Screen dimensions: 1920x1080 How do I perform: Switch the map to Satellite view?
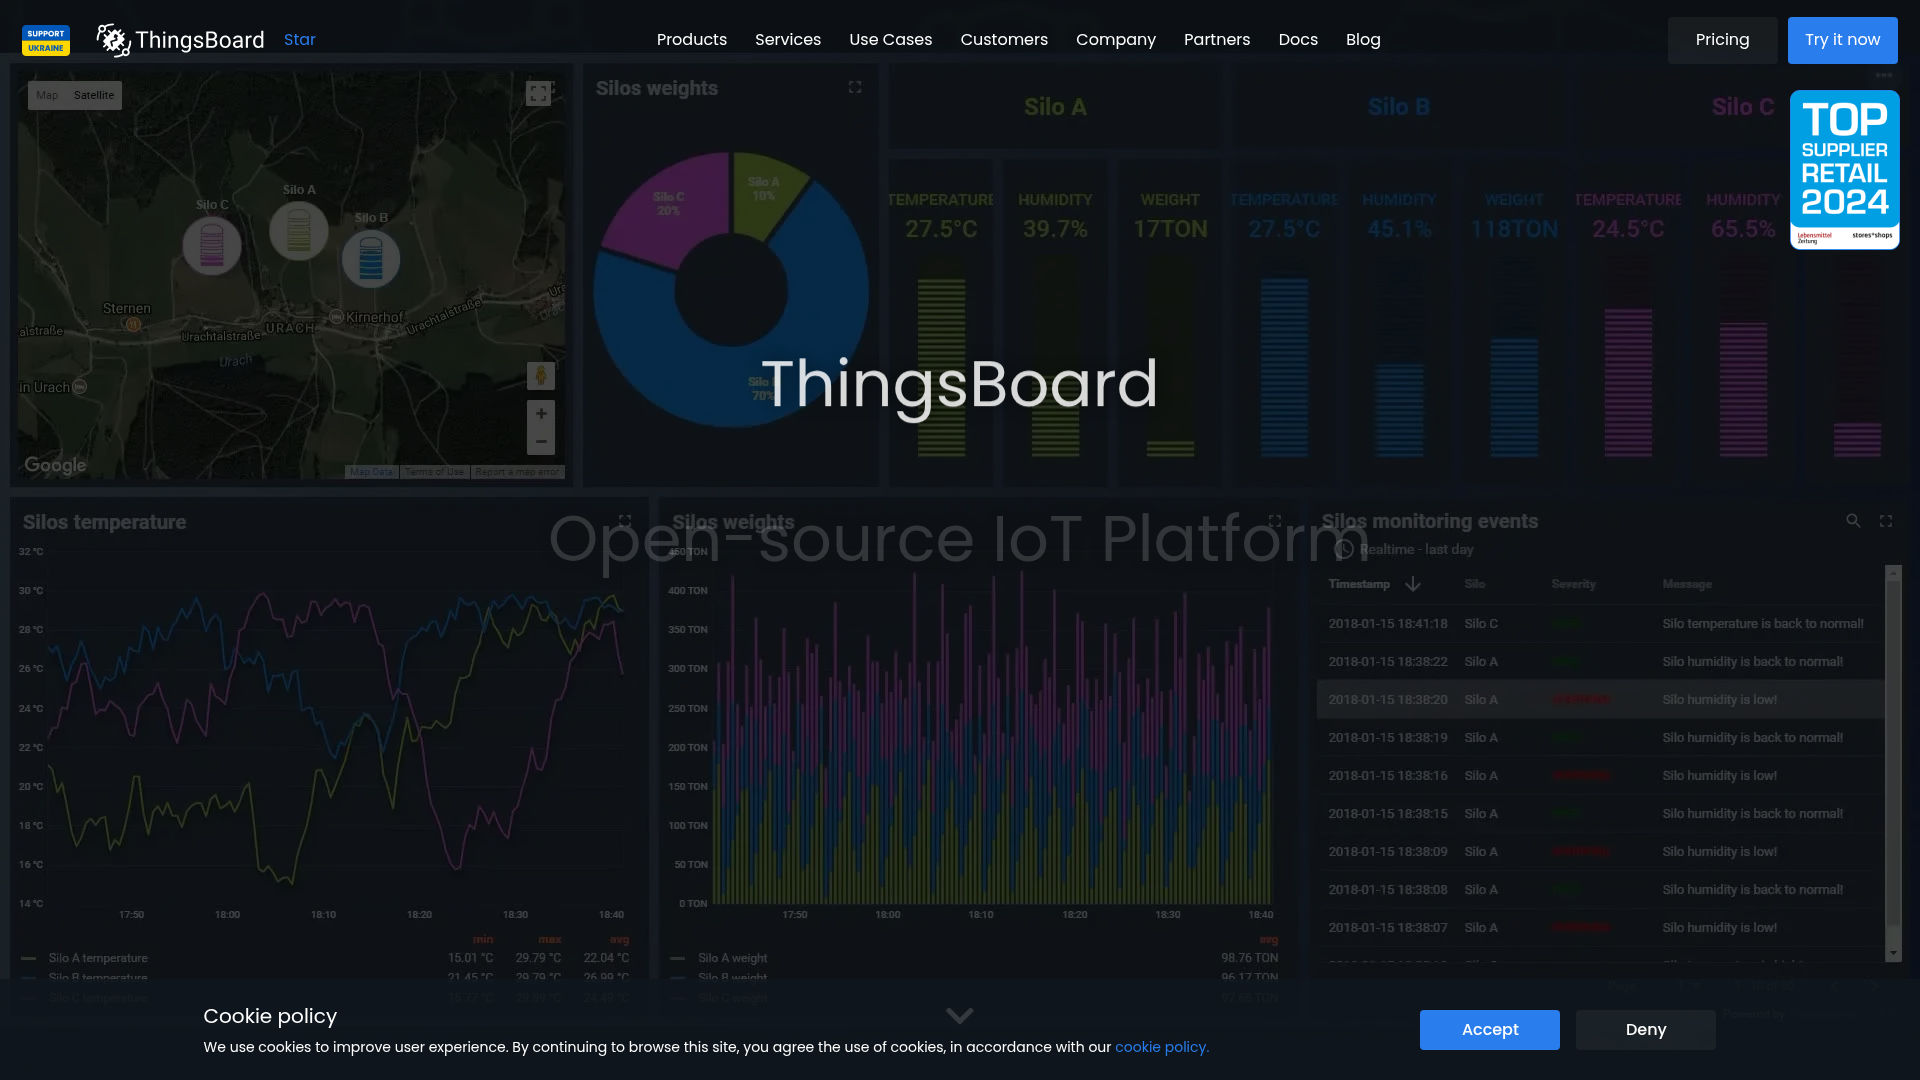tap(93, 95)
